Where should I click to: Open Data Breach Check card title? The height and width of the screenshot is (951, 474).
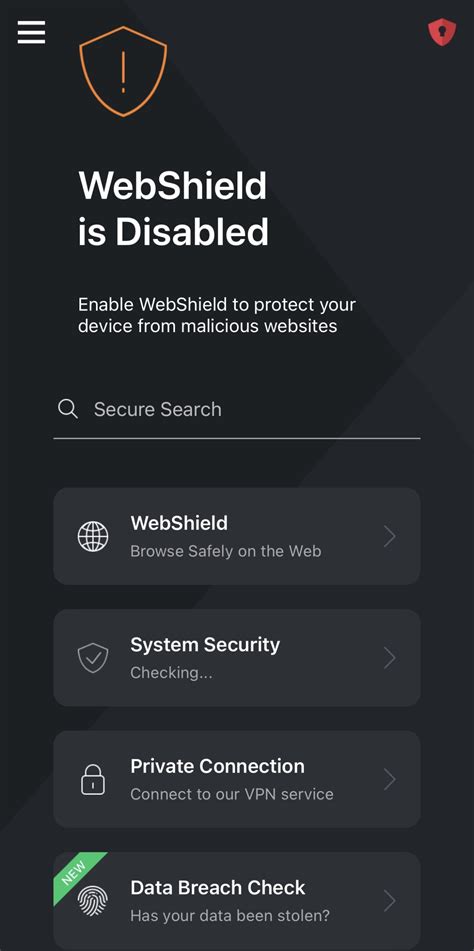pos(218,887)
